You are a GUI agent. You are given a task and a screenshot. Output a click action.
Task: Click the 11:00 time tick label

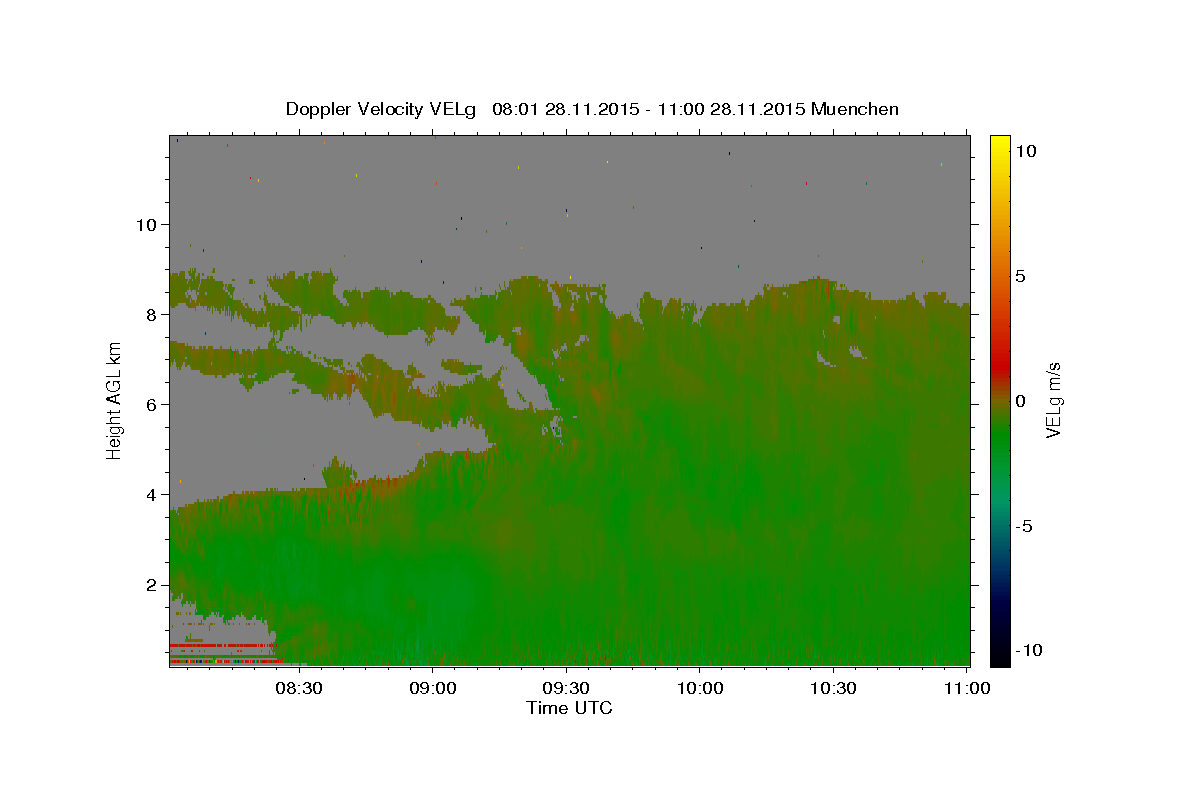966,688
